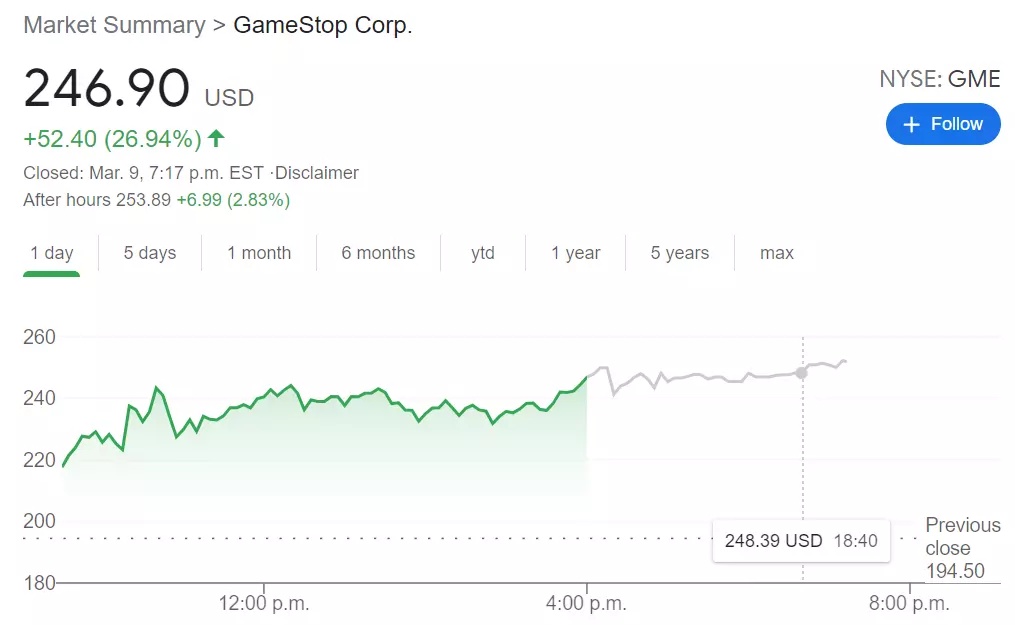The height and width of the screenshot is (625, 1015).
Task: Click the GameStop Corp. title
Action: [322, 25]
